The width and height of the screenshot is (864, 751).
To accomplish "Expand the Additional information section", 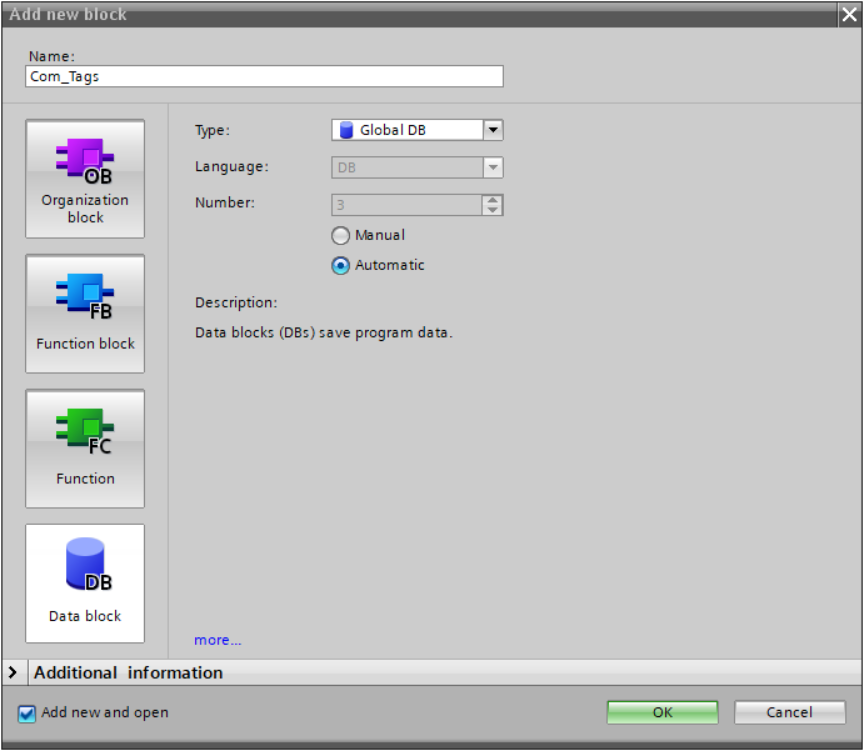I will point(13,673).
